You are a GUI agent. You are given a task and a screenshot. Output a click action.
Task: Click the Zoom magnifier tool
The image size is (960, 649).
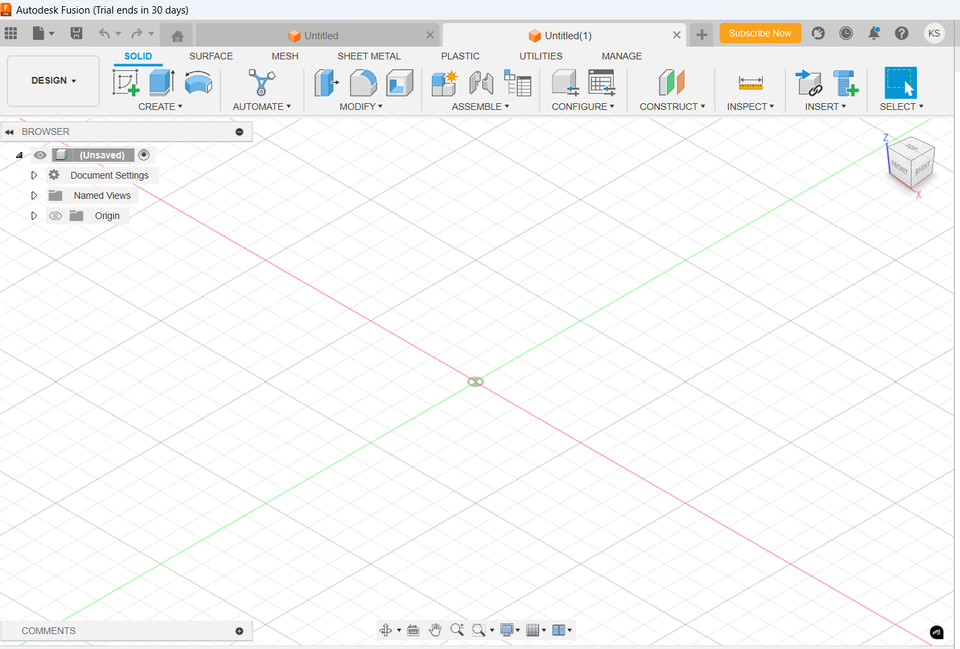pos(457,630)
